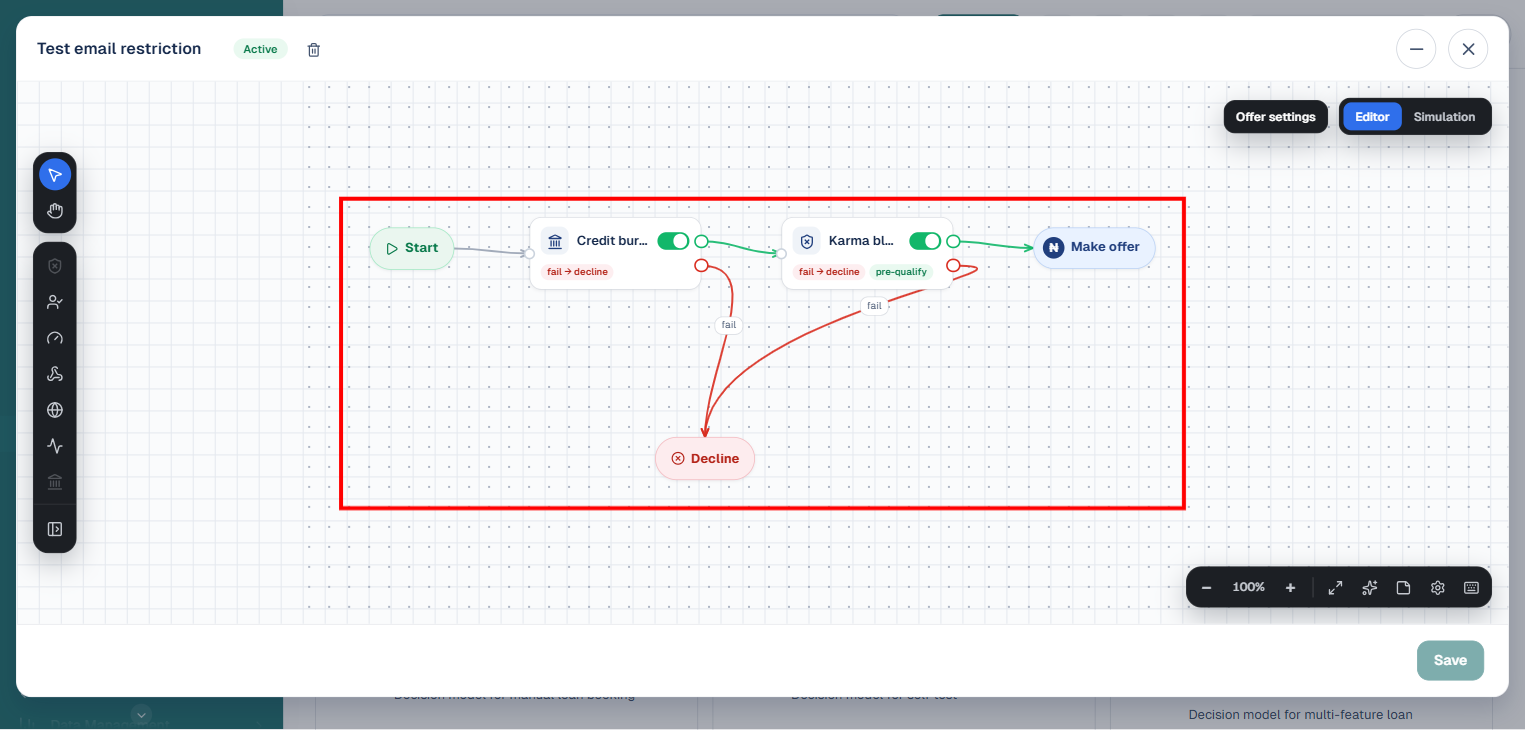Open canvas settings with the gear icon

[1438, 588]
